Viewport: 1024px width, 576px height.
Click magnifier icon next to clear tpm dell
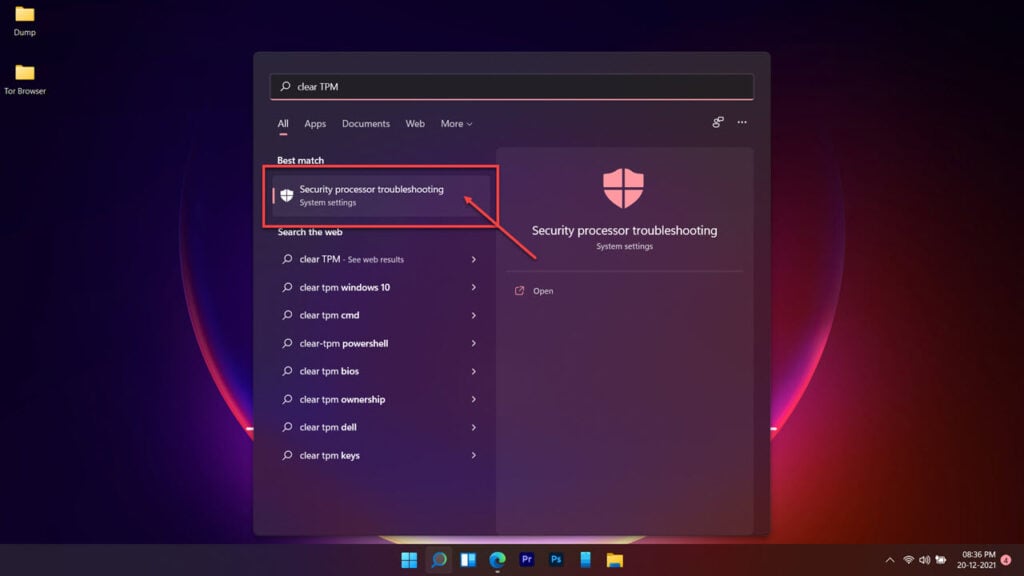287,427
